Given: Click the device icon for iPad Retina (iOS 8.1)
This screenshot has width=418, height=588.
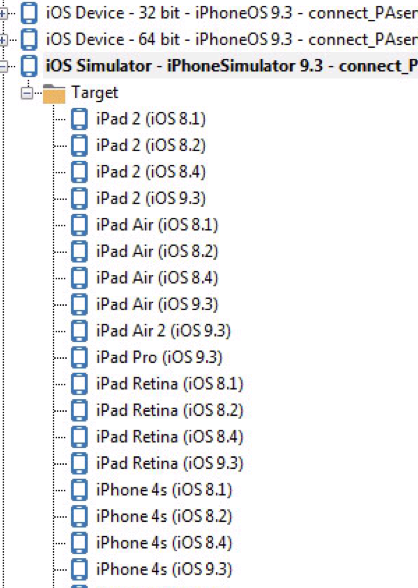Looking at the screenshot, I should (x=79, y=384).
